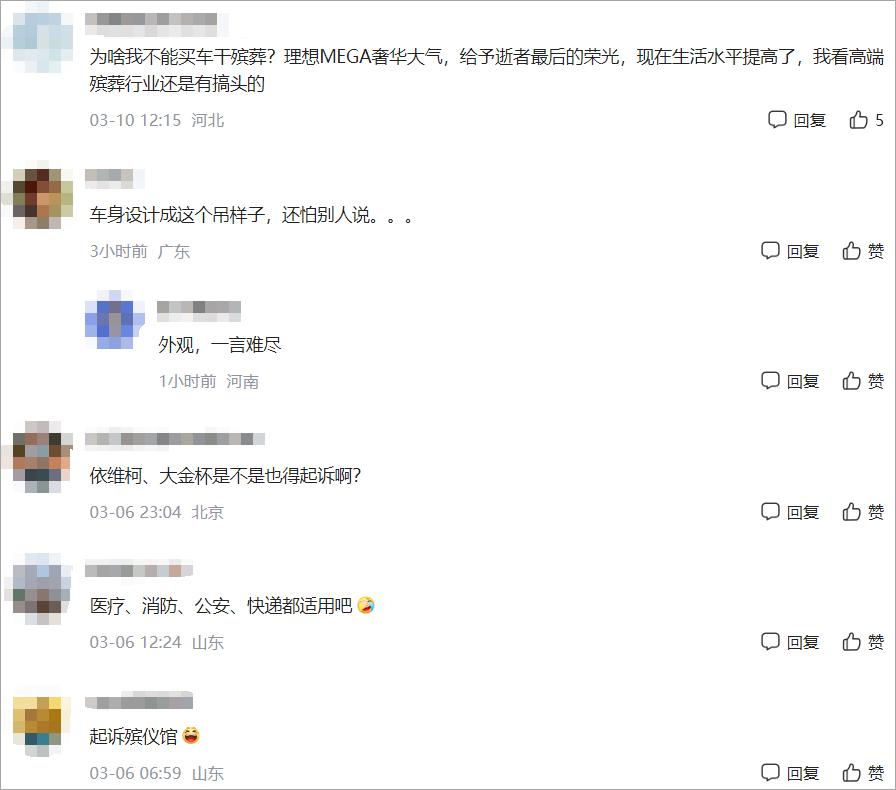Reply to the Henan comment '外观，一言难尽'

pyautogui.click(x=790, y=381)
